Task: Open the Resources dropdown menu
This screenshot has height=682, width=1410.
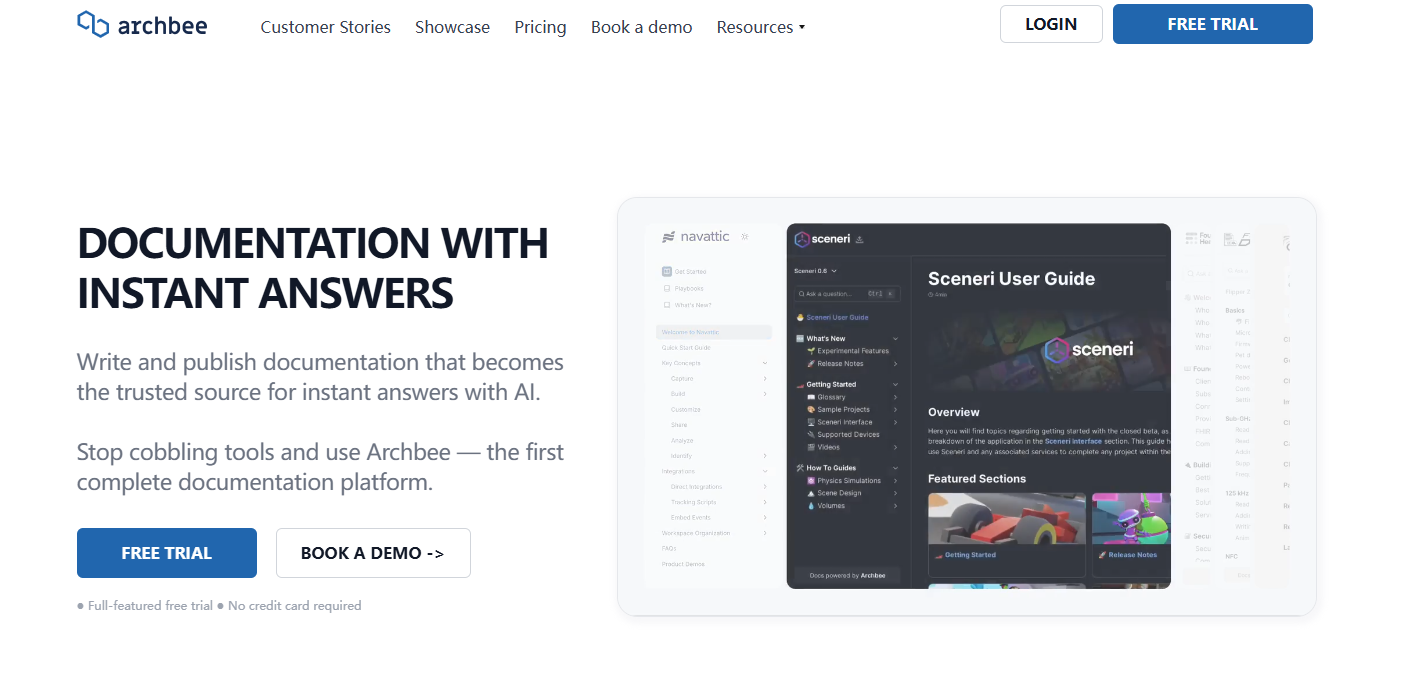Action: [760, 27]
